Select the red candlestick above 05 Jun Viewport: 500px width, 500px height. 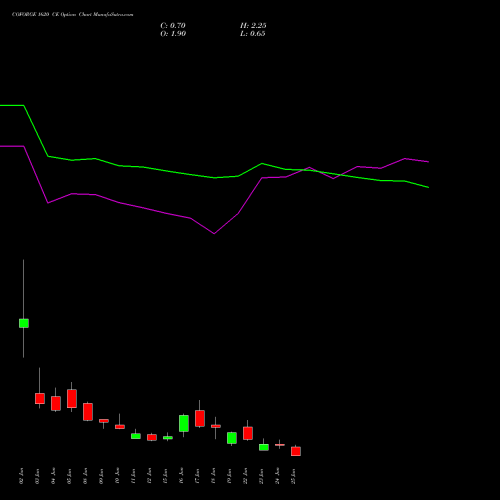click(72, 398)
